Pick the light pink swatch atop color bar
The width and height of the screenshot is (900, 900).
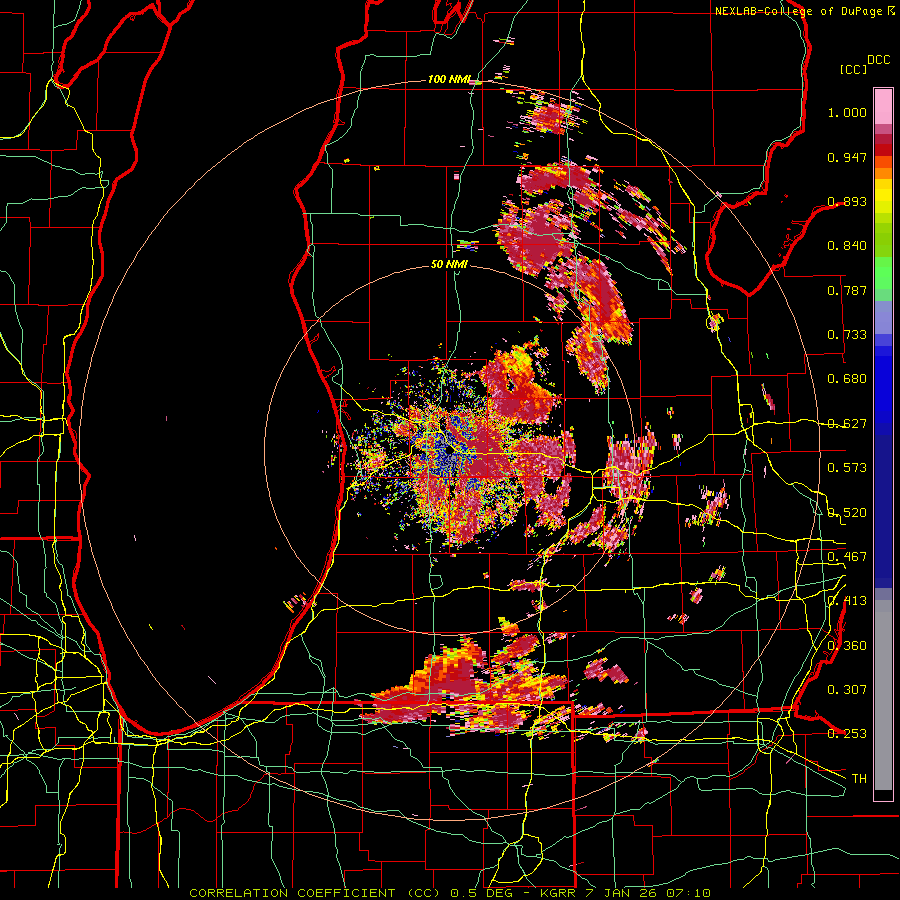[x=883, y=106]
